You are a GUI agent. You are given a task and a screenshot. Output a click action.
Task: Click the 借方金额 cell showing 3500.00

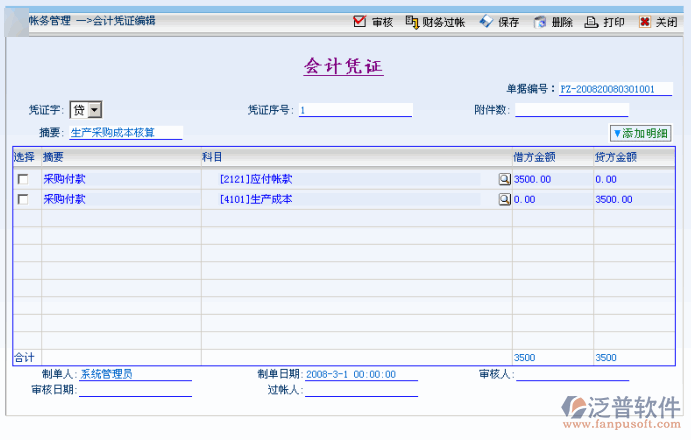[550, 179]
